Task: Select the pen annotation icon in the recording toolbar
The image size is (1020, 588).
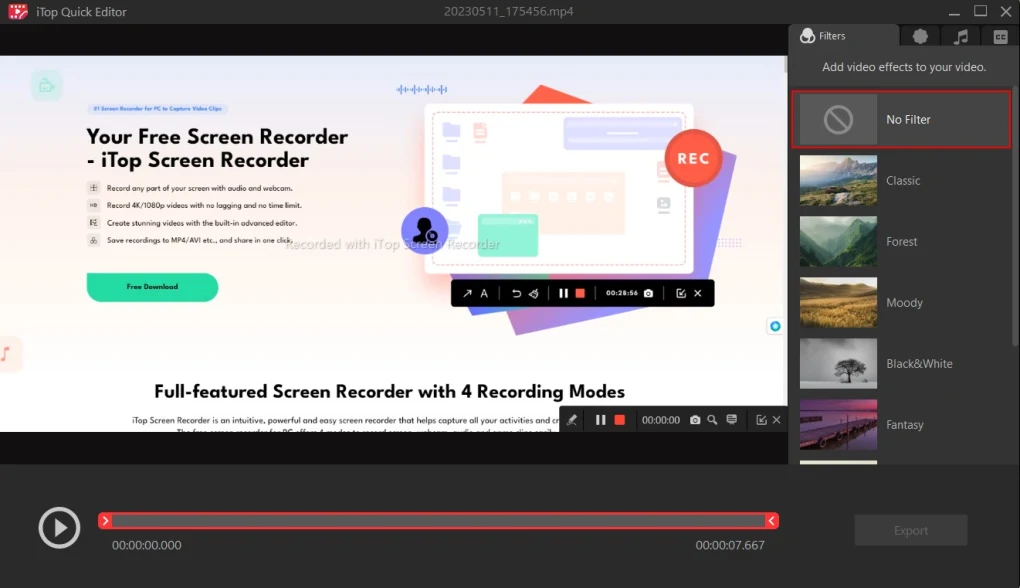Action: [571, 420]
